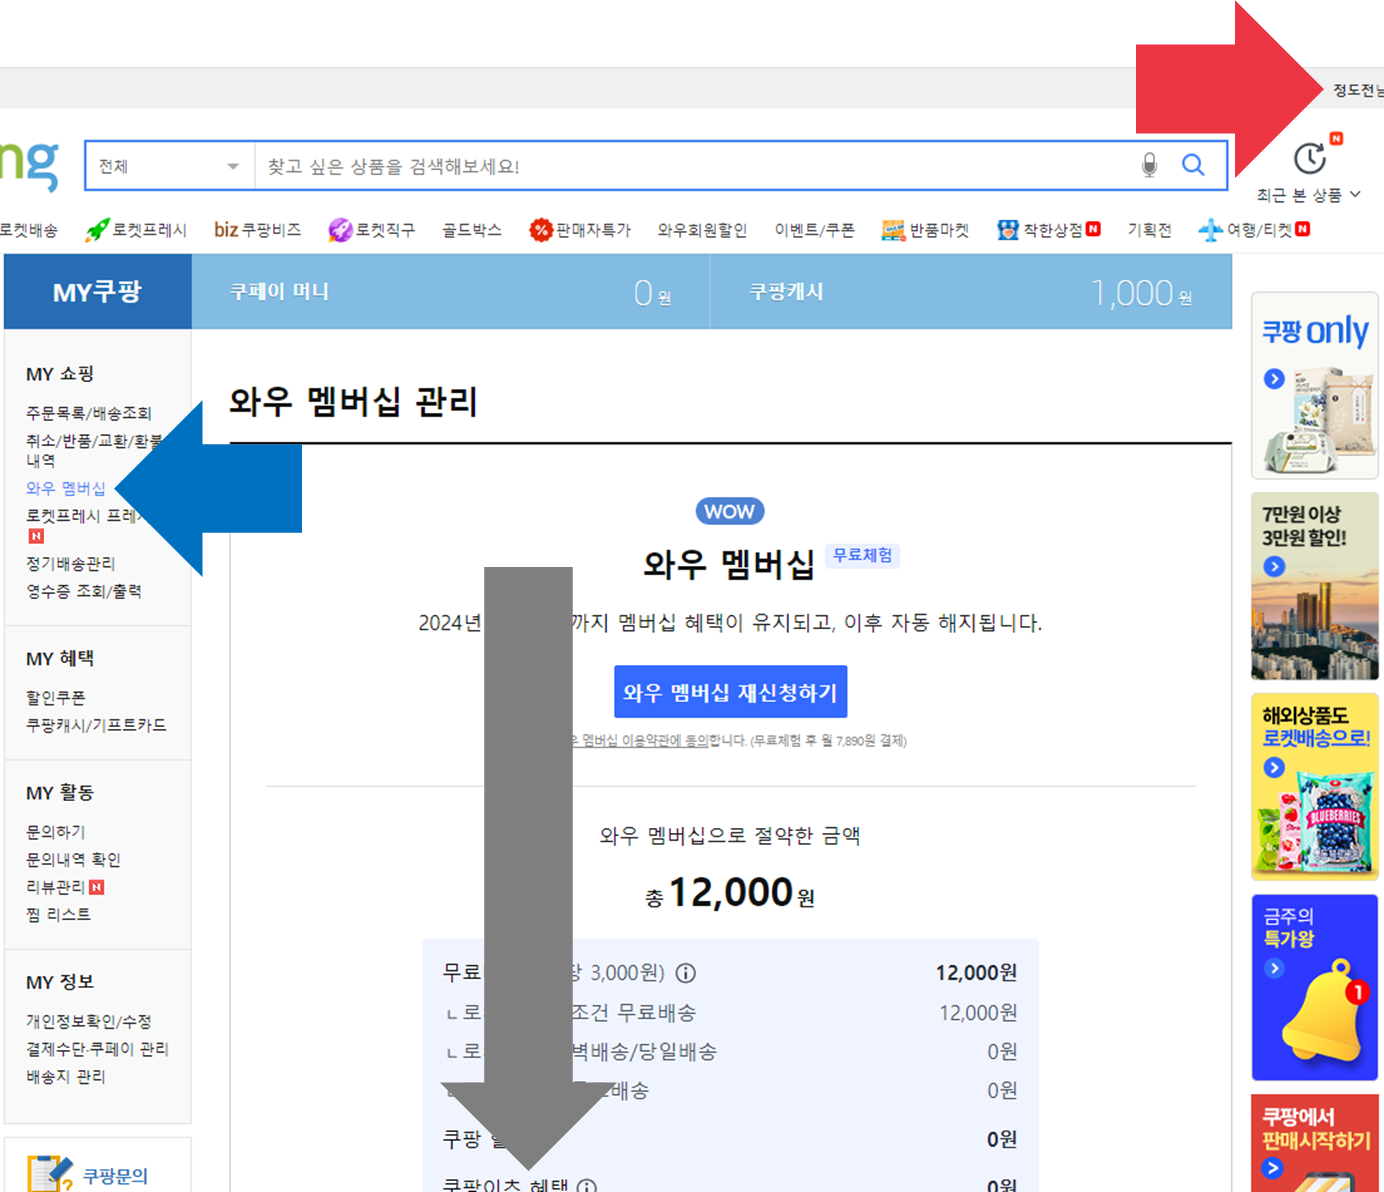Click the 쿠팡문의 link at bottom left
Image resolution: width=1384 pixels, height=1192 pixels.
pyautogui.click(x=115, y=1176)
